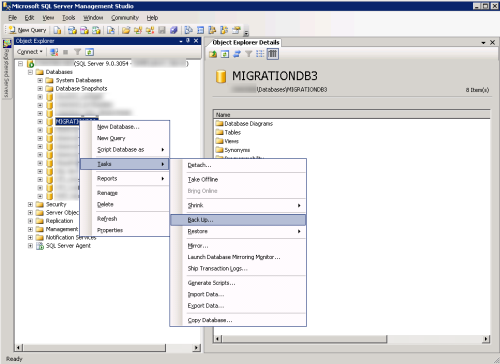Open the Community menu
Image resolution: width=500 pixels, height=364 pixels.
pyautogui.click(x=125, y=18)
